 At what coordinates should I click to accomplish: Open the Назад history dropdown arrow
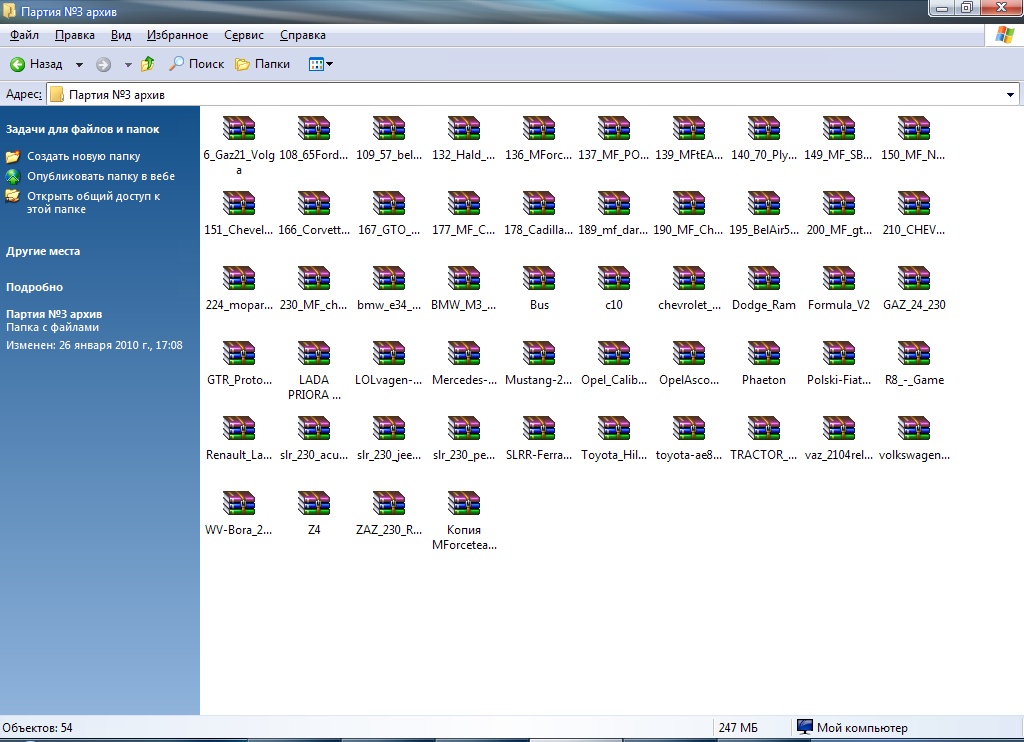coord(79,64)
